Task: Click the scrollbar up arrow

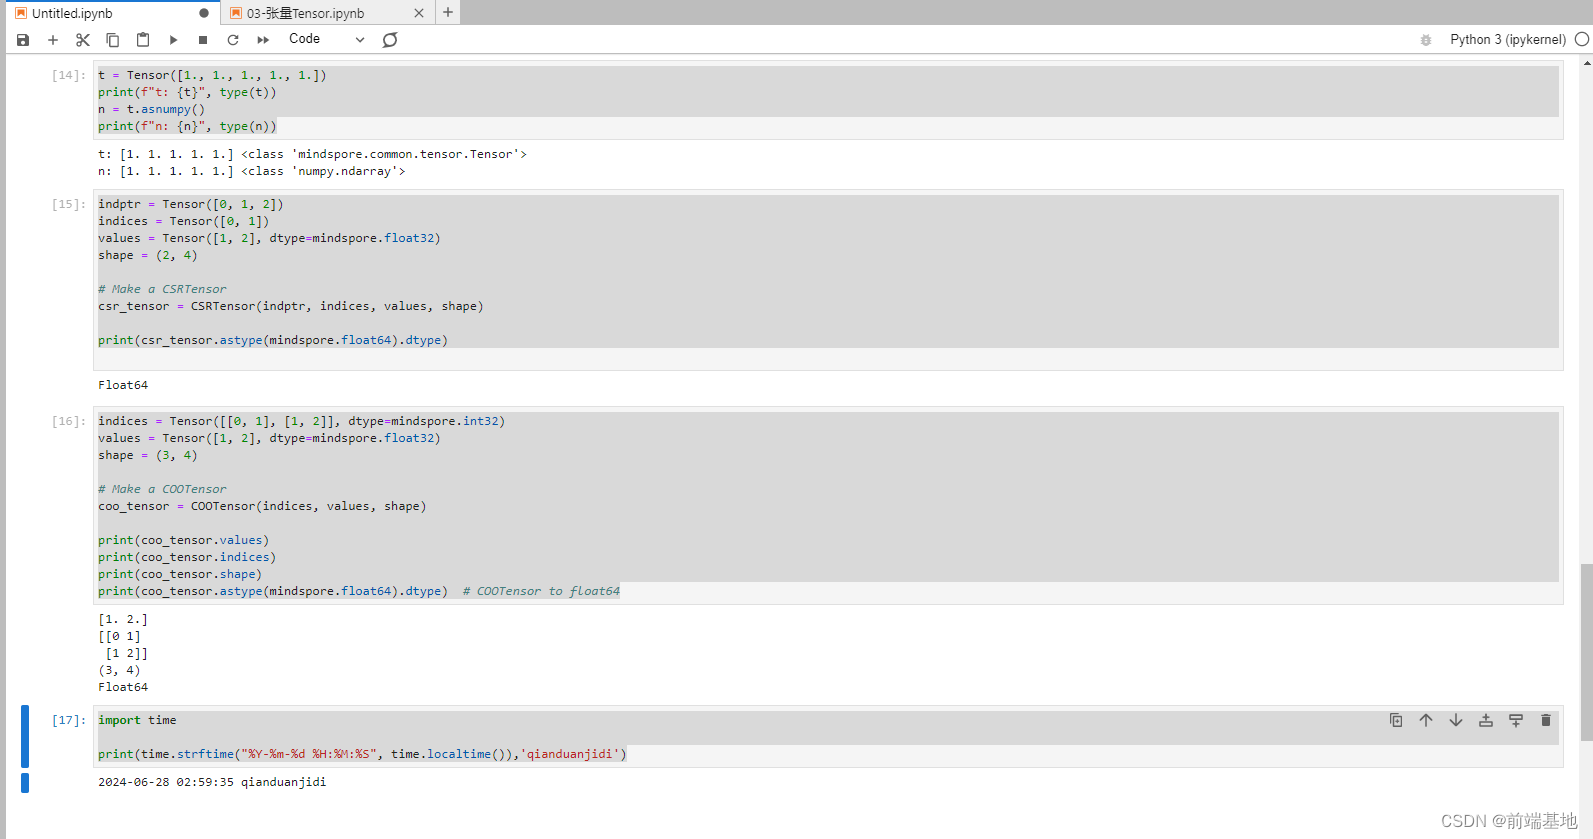Action: pos(1586,62)
